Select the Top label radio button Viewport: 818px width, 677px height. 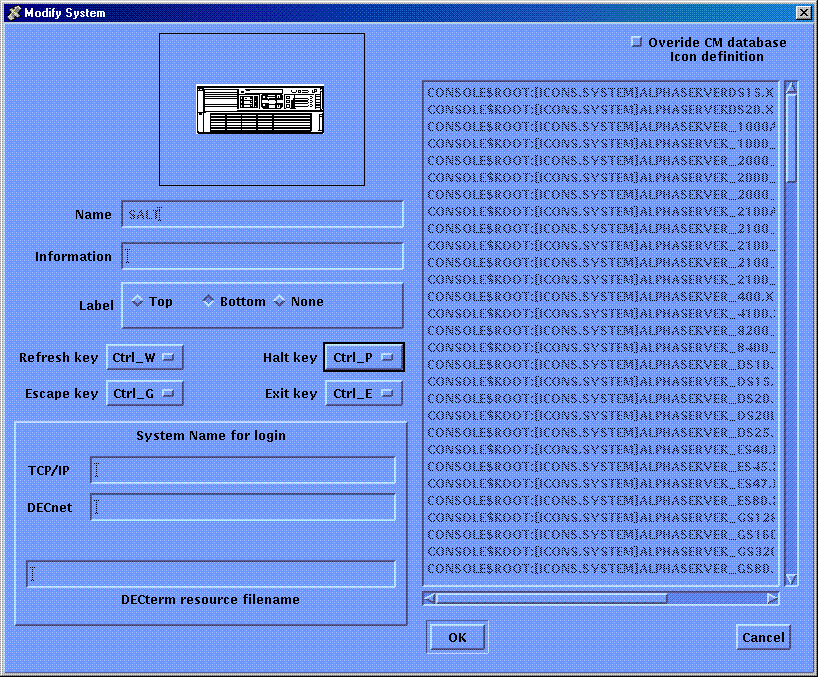[x=137, y=301]
